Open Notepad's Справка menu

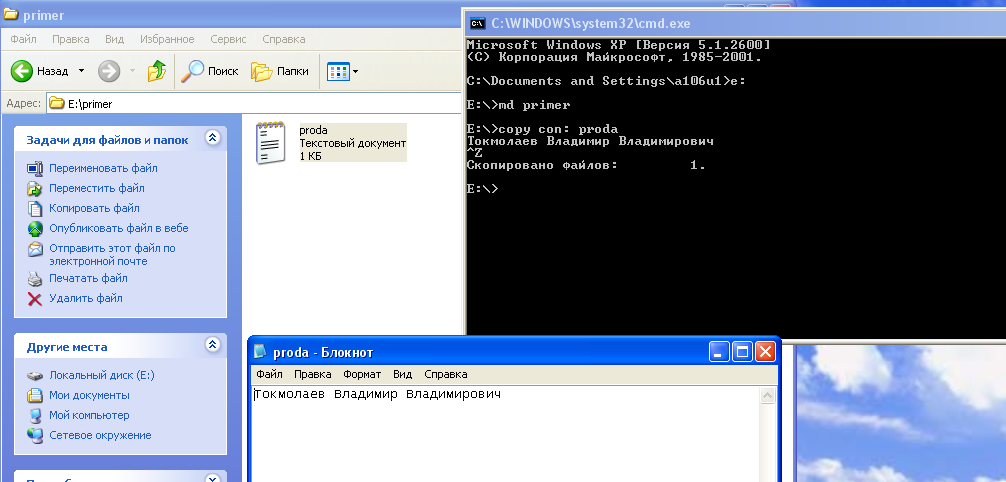pyautogui.click(x=445, y=374)
